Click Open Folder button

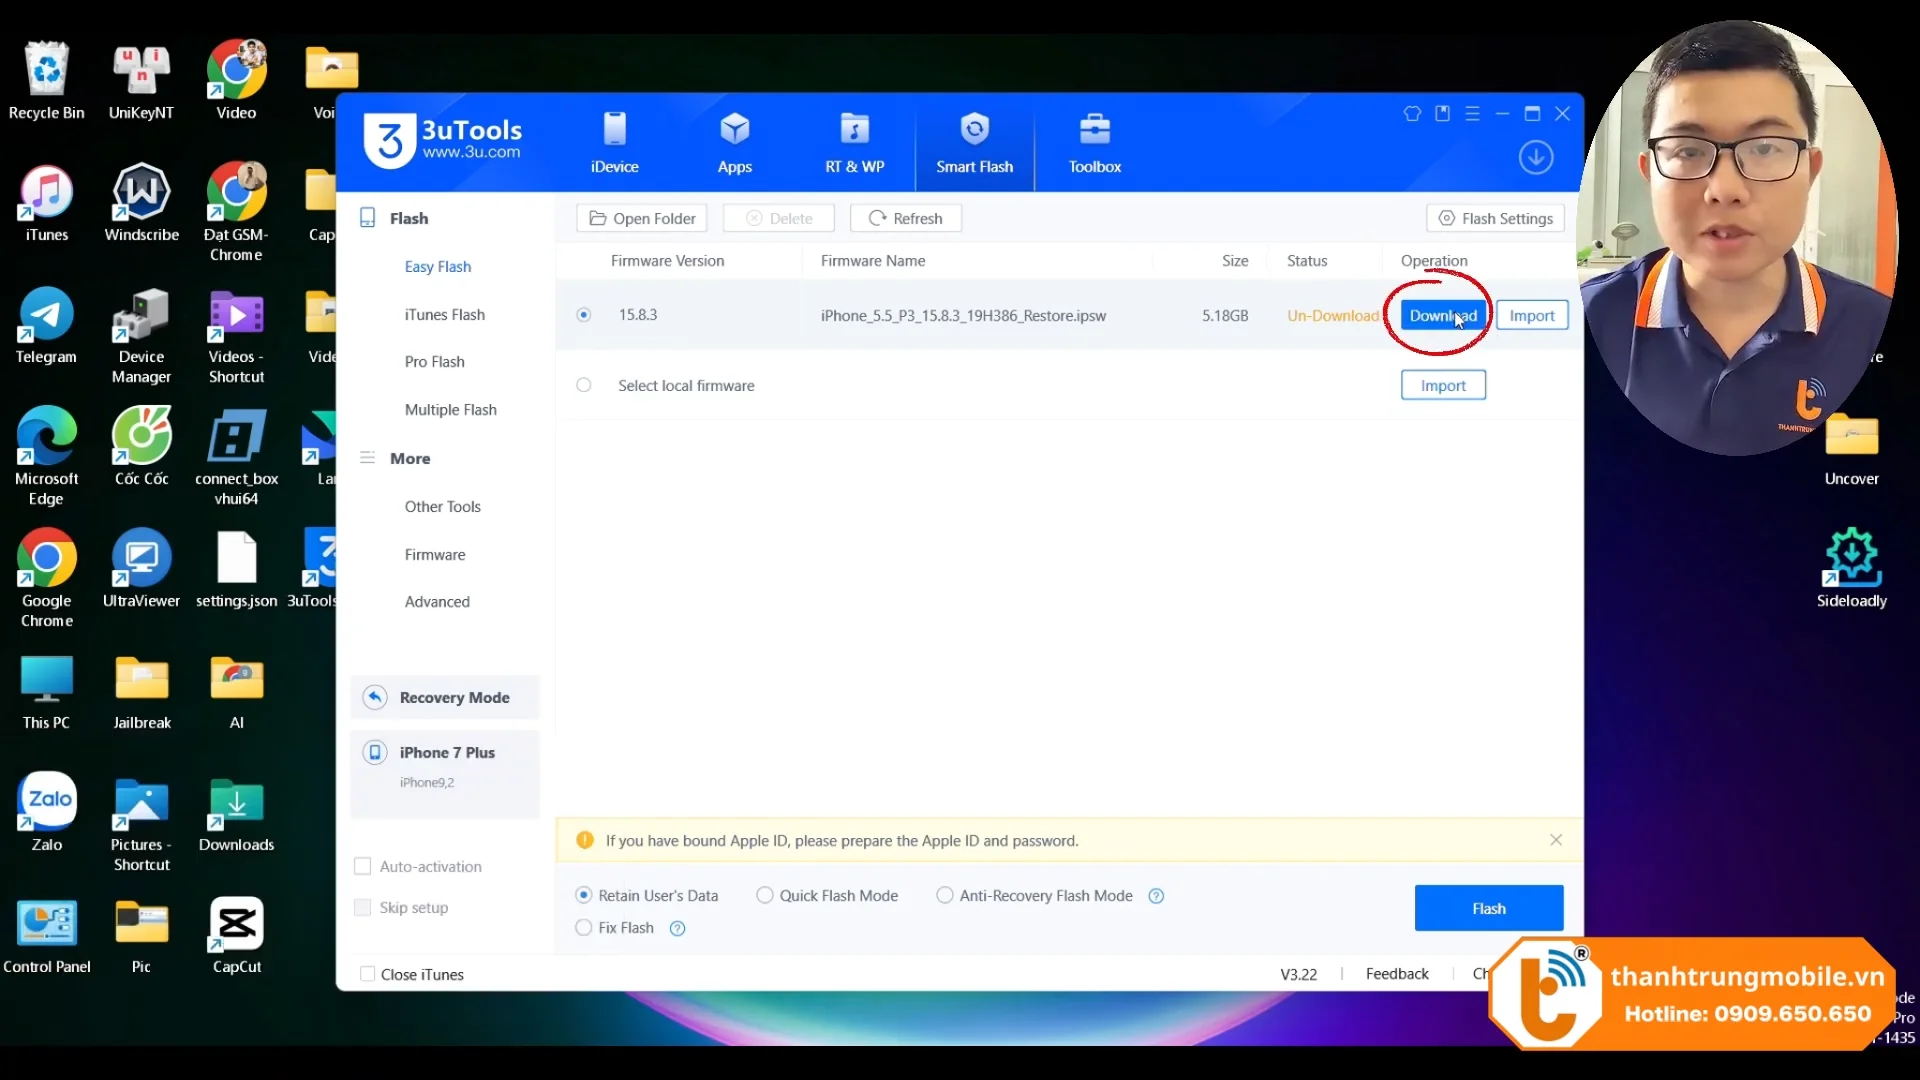pos(642,218)
